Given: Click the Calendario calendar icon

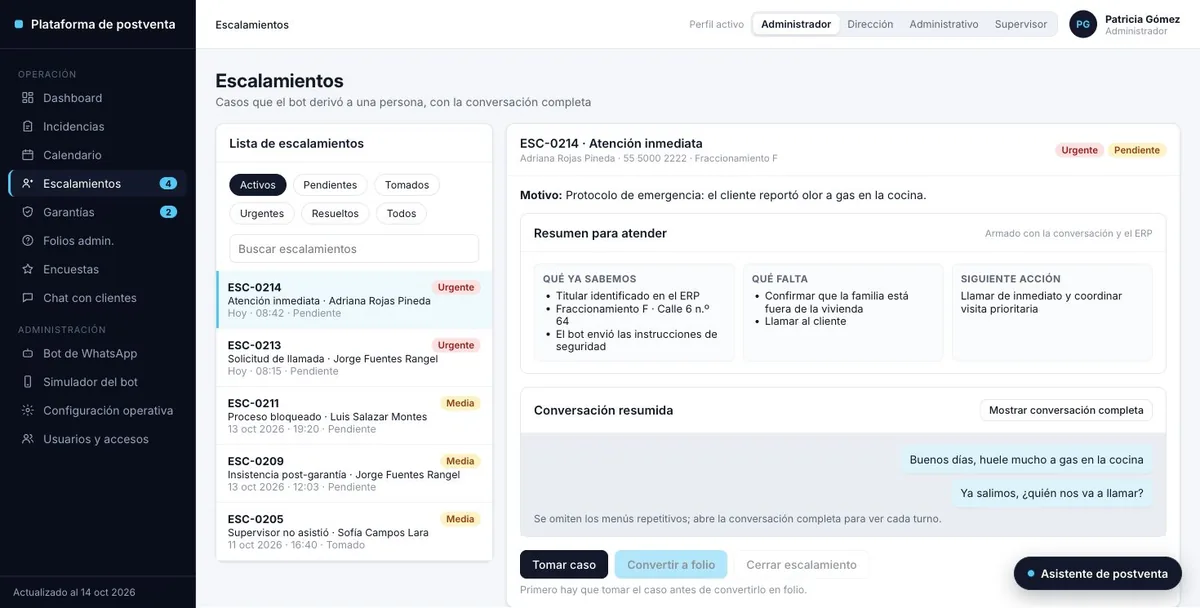Looking at the screenshot, I should pyautogui.click(x=28, y=155).
